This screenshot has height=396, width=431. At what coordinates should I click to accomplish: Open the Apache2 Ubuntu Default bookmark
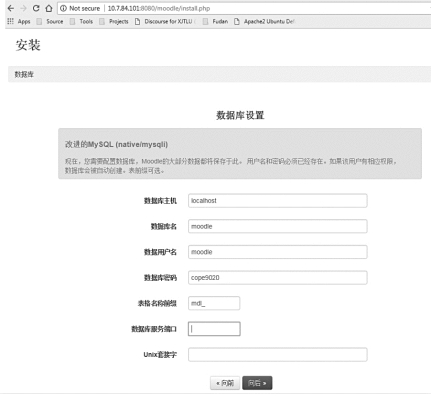point(264,21)
